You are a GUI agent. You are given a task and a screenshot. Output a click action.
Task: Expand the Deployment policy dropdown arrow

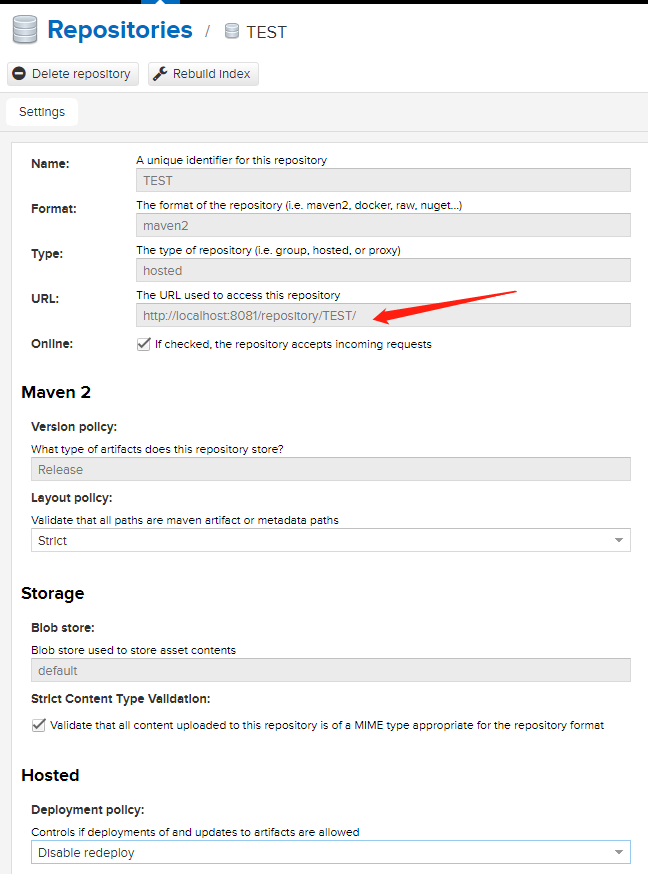[x=618, y=853]
